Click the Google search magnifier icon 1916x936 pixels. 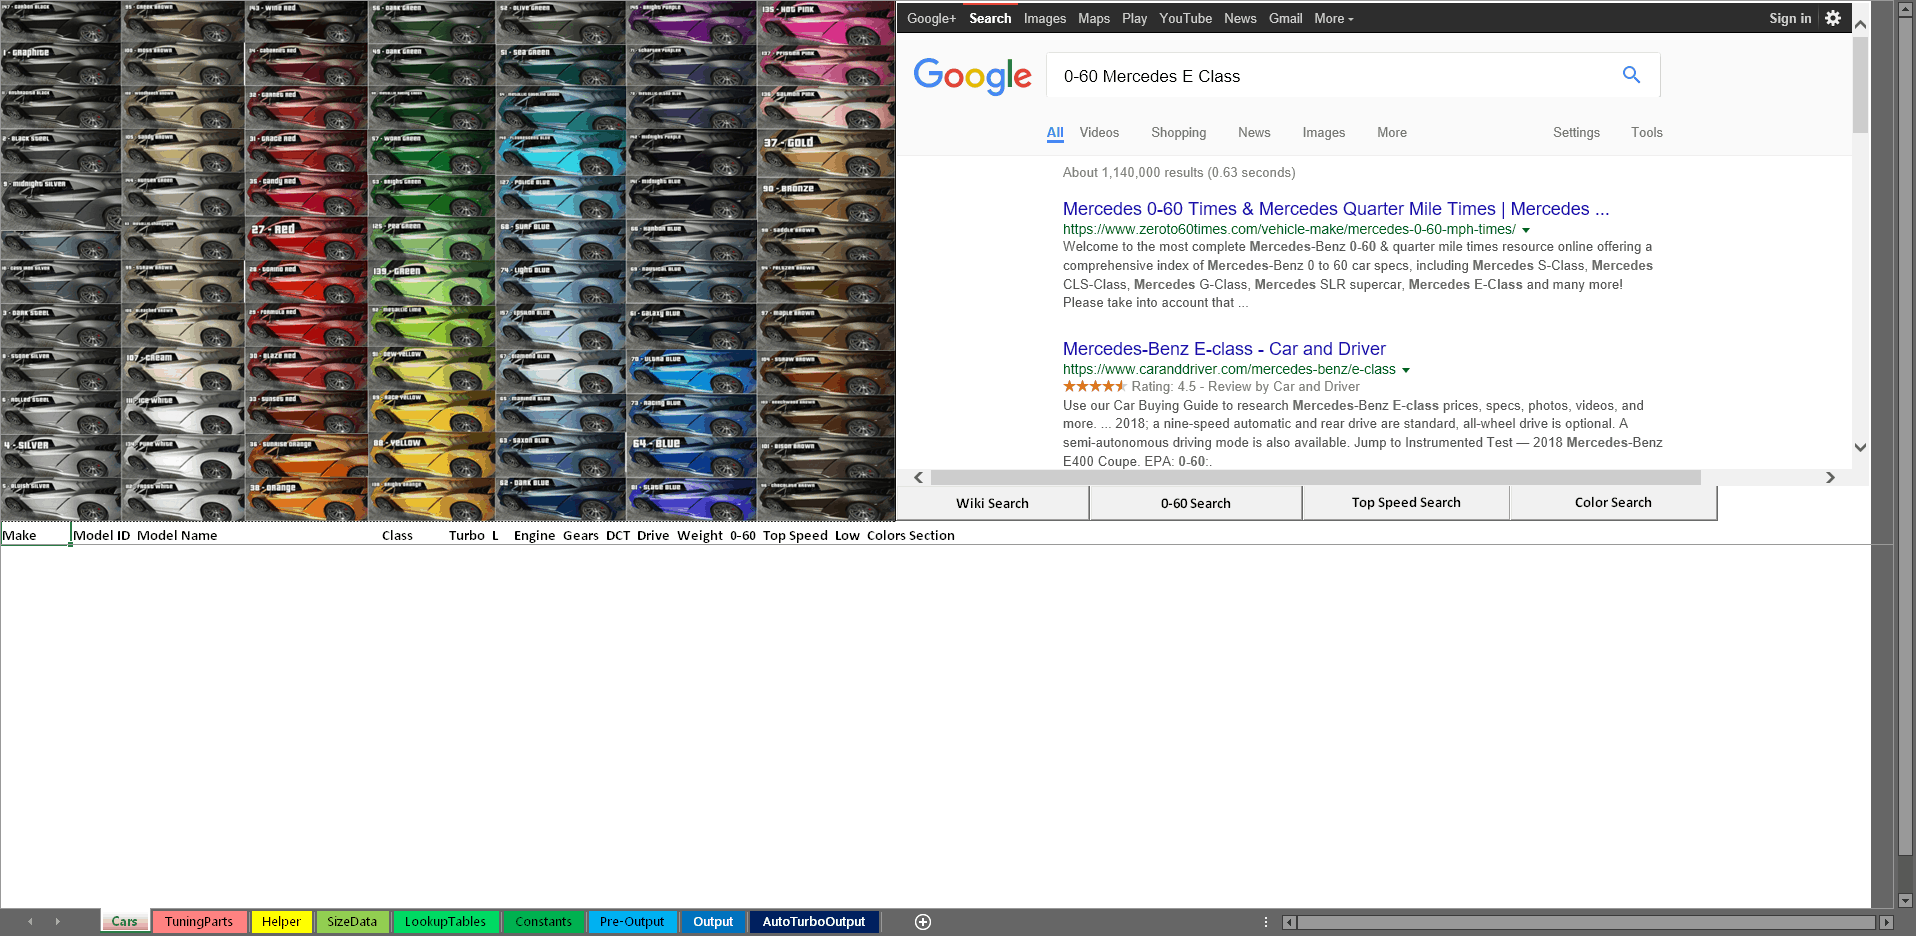coord(1631,75)
